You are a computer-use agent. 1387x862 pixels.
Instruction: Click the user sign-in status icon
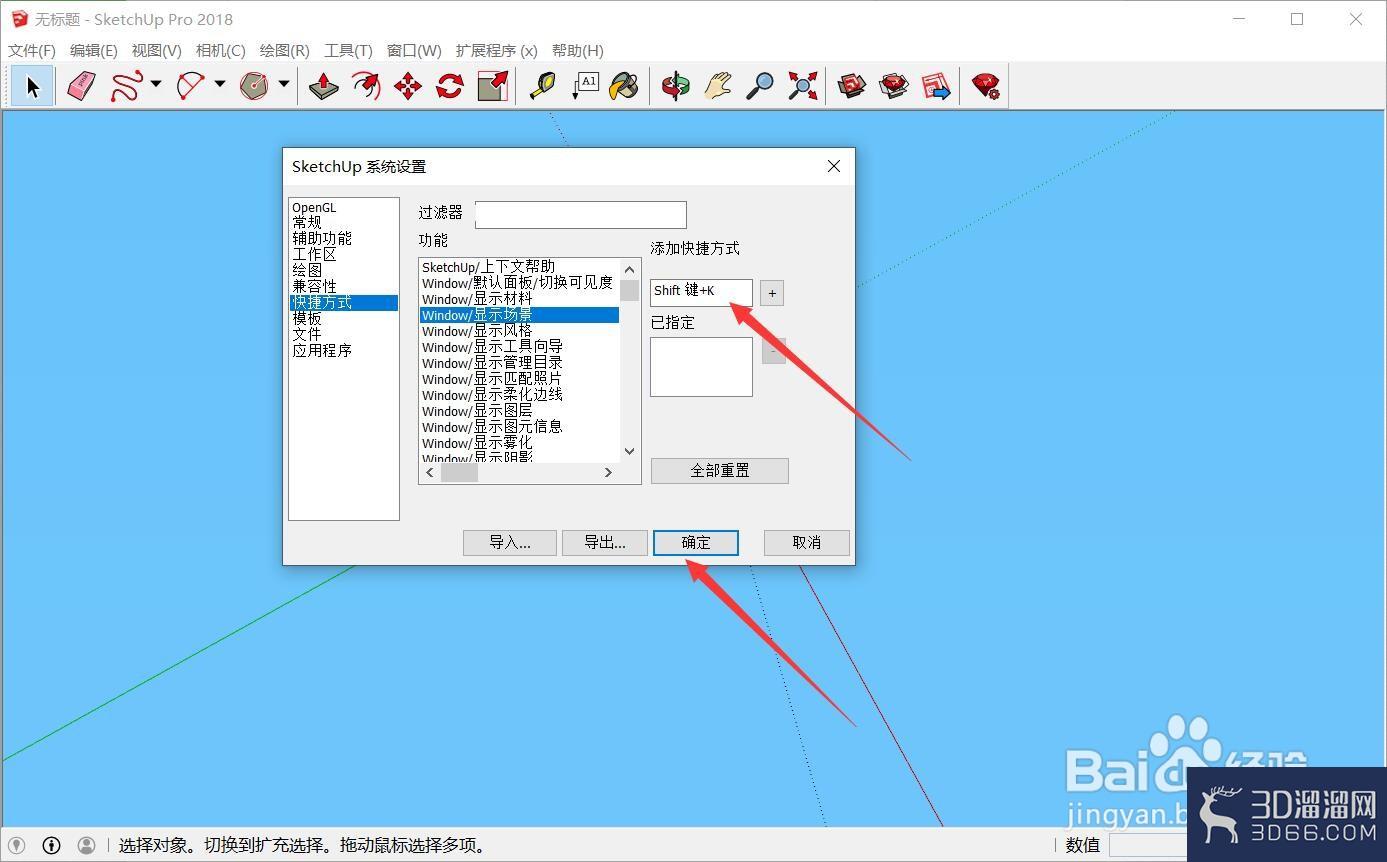tap(87, 846)
